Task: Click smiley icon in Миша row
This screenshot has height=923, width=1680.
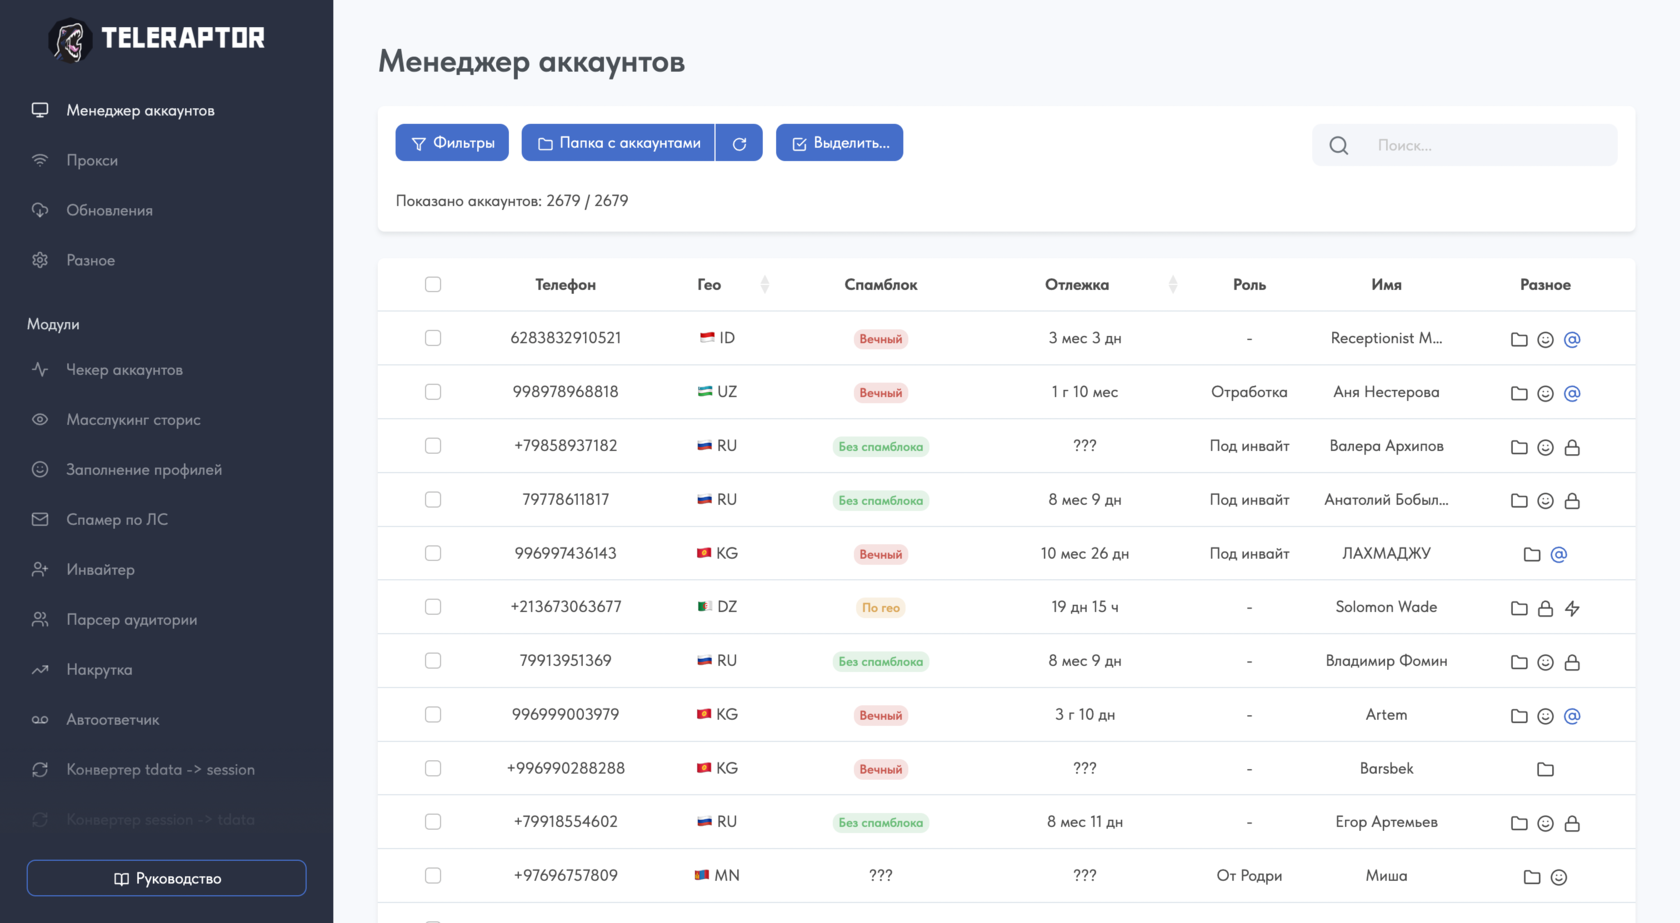Action: point(1559,877)
